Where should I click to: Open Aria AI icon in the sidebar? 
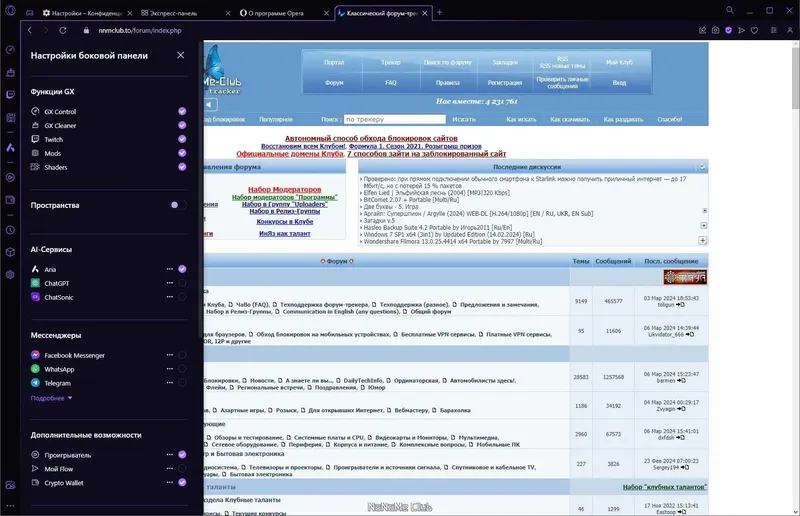tap(10, 148)
